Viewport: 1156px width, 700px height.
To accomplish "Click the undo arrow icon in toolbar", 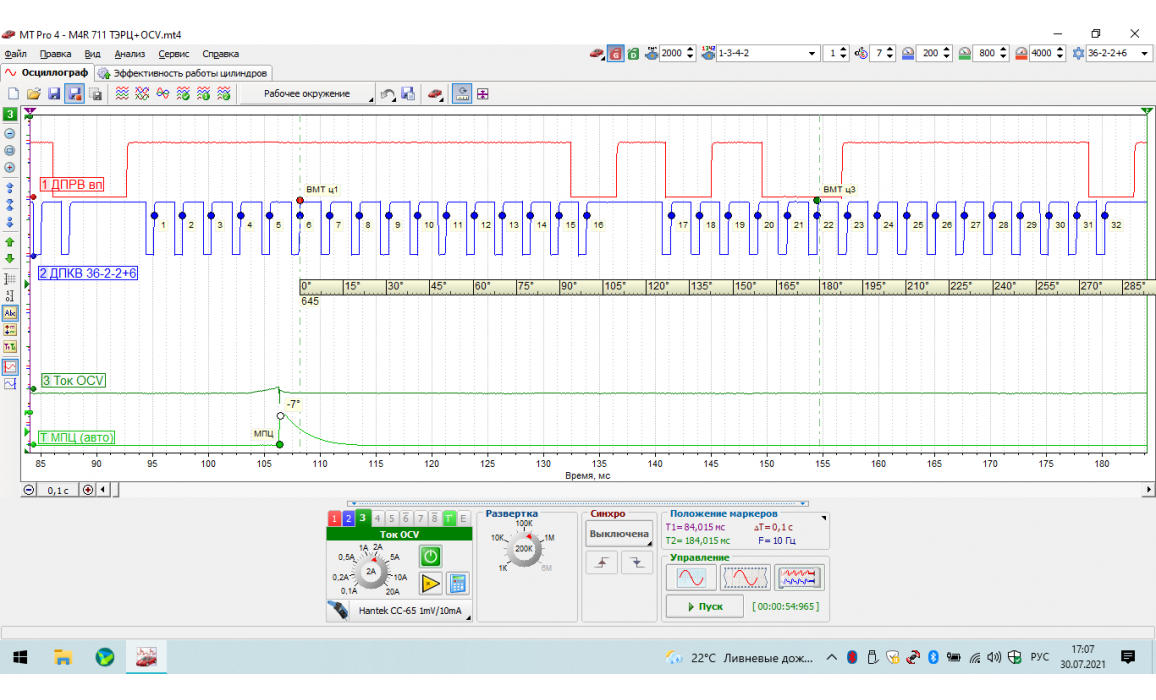I will 388,94.
